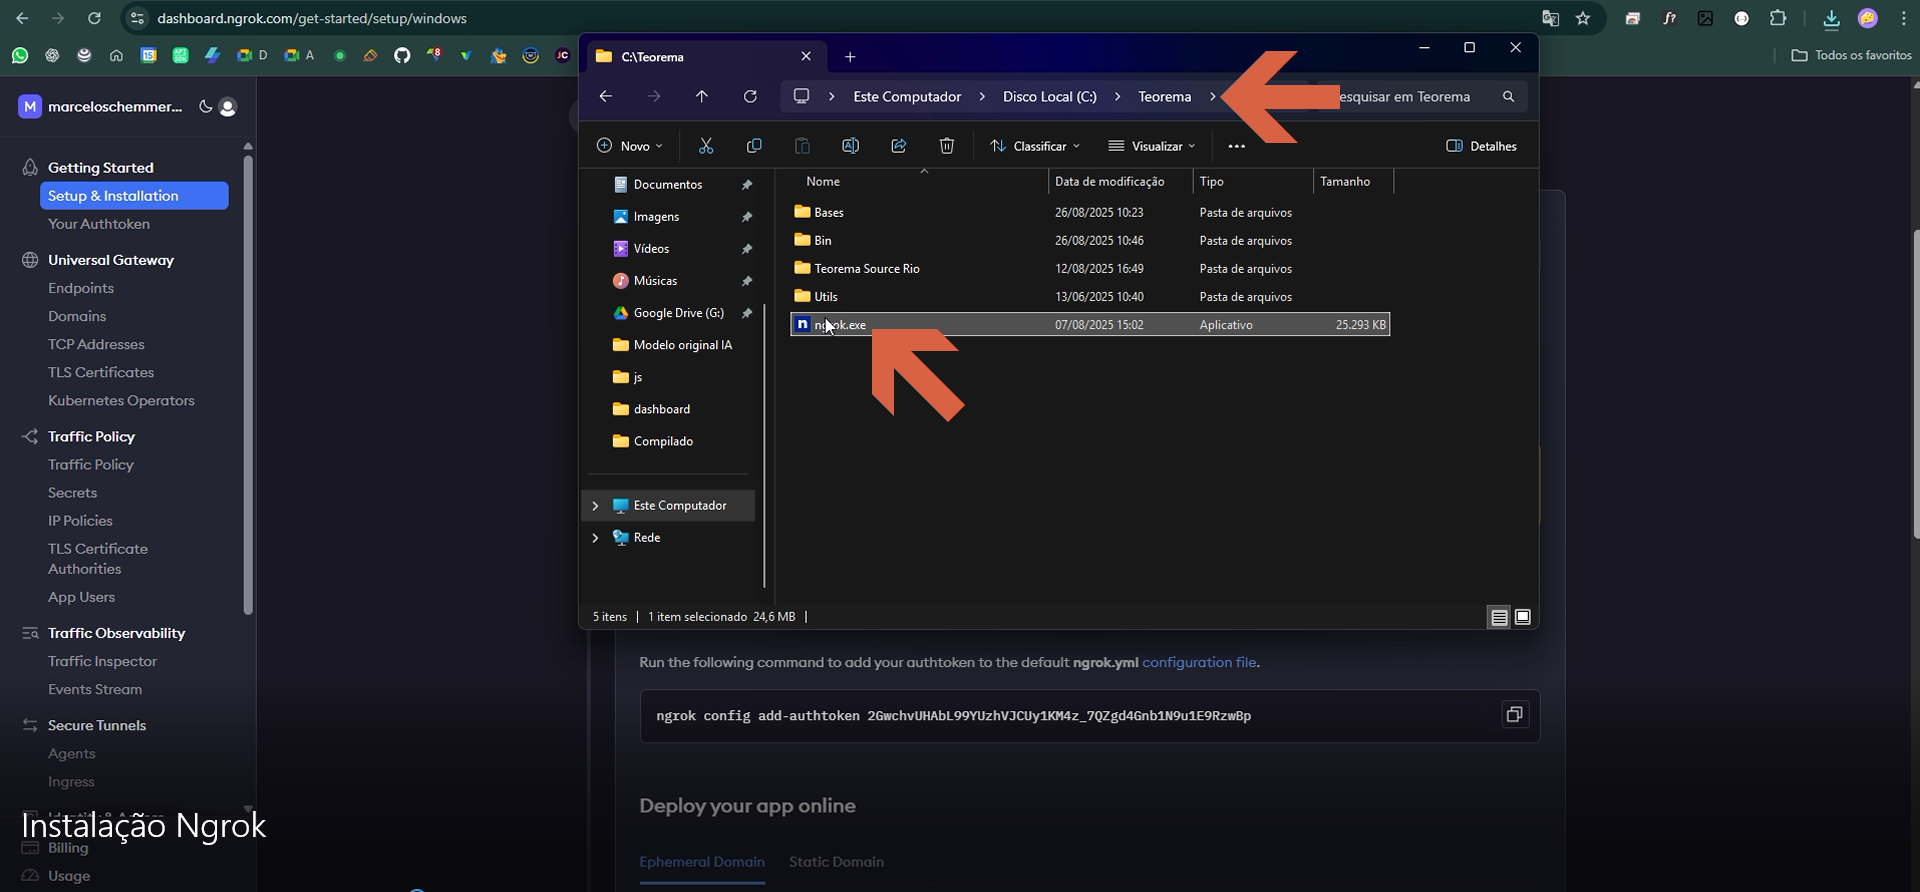Screen dimensions: 1920x892
Task: Open a new File Explorer tab
Action: pos(850,57)
